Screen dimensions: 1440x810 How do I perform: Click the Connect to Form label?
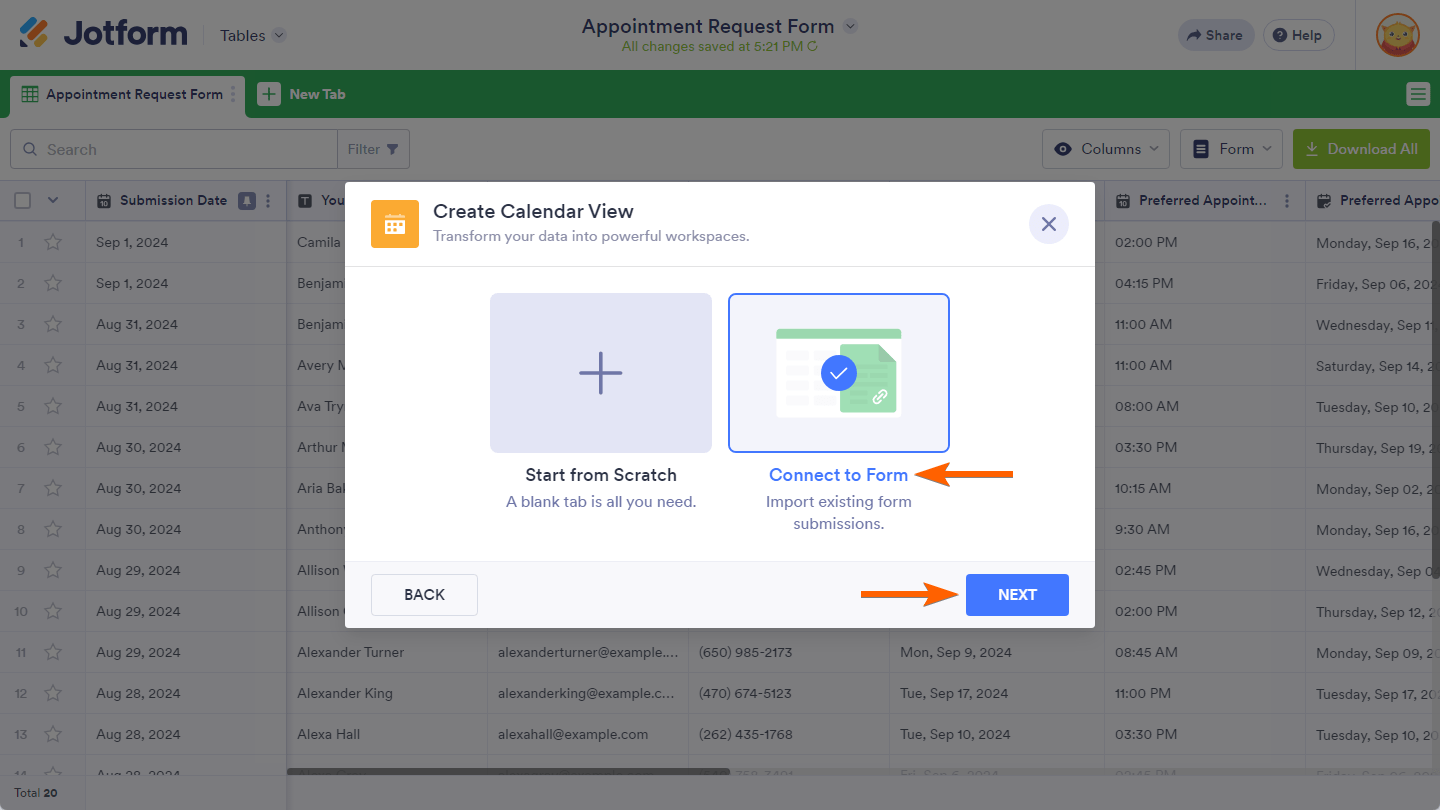[839, 475]
